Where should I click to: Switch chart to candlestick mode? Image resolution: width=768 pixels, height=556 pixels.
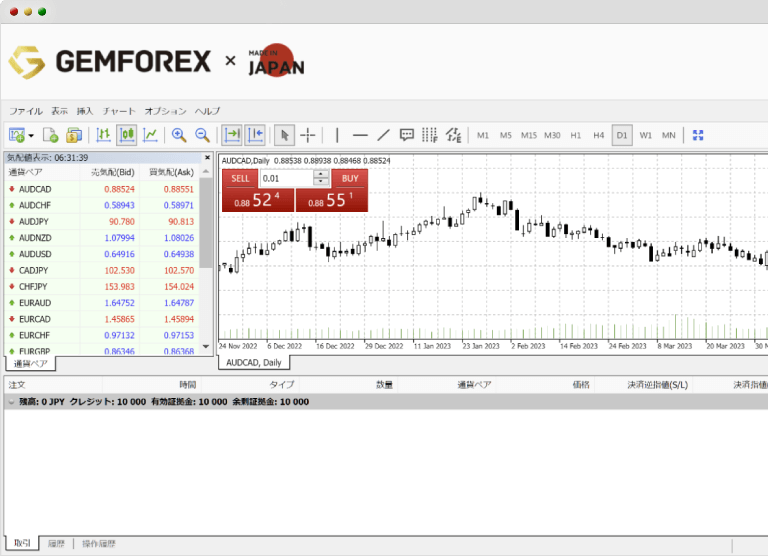coord(127,135)
